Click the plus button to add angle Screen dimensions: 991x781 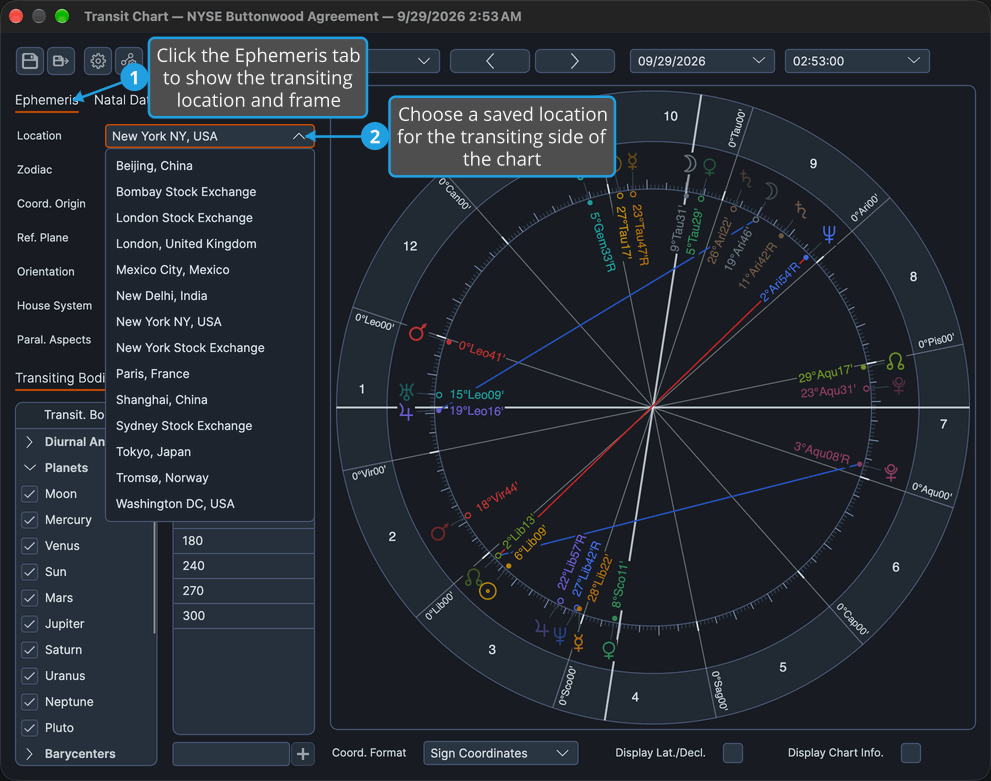click(303, 754)
